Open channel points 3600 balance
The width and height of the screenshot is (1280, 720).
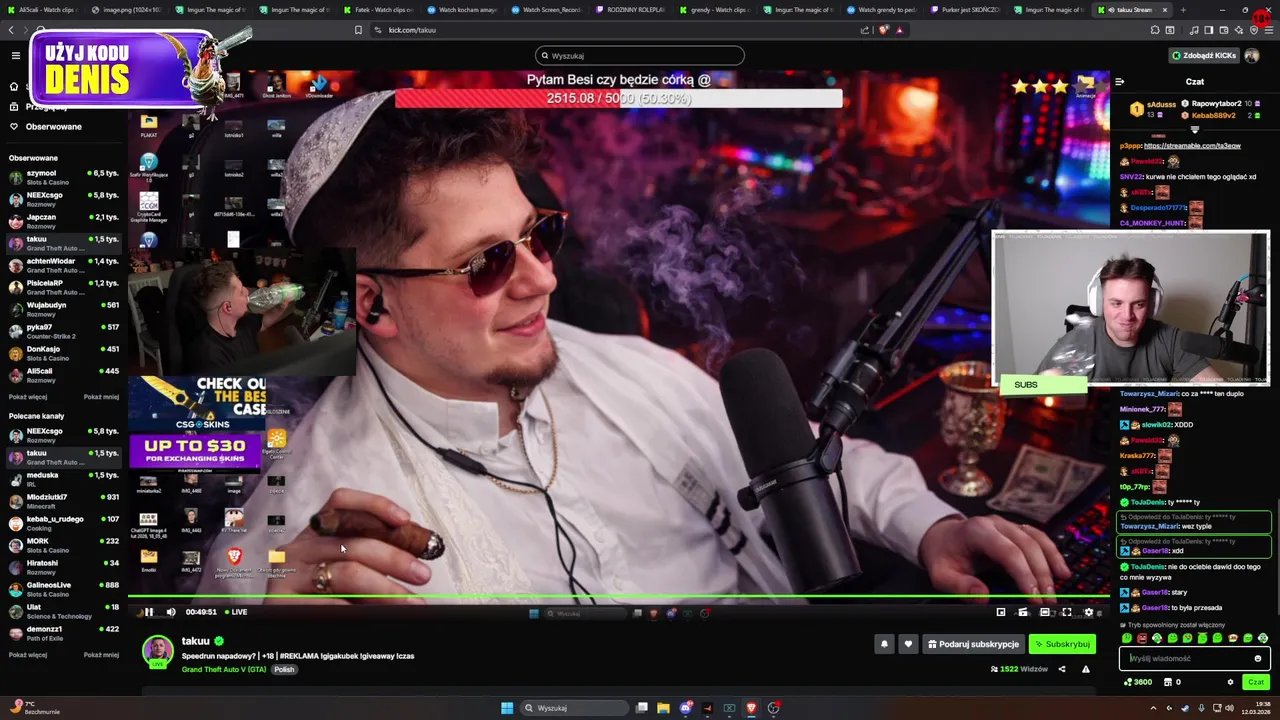(x=1138, y=682)
